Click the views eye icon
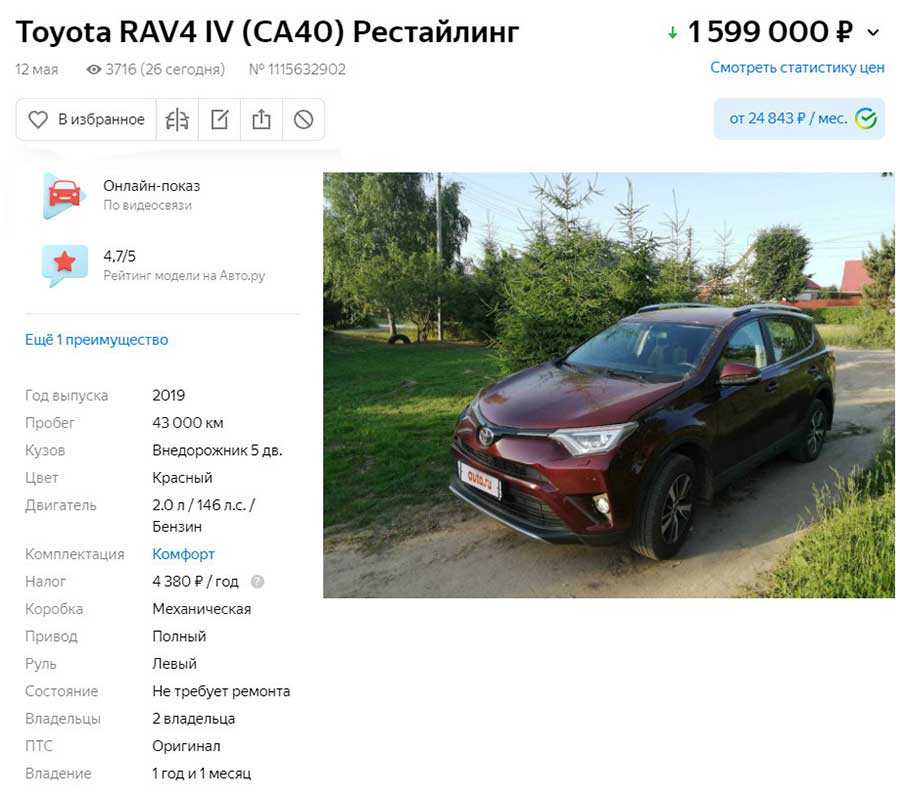This screenshot has width=900, height=801. [x=94, y=69]
